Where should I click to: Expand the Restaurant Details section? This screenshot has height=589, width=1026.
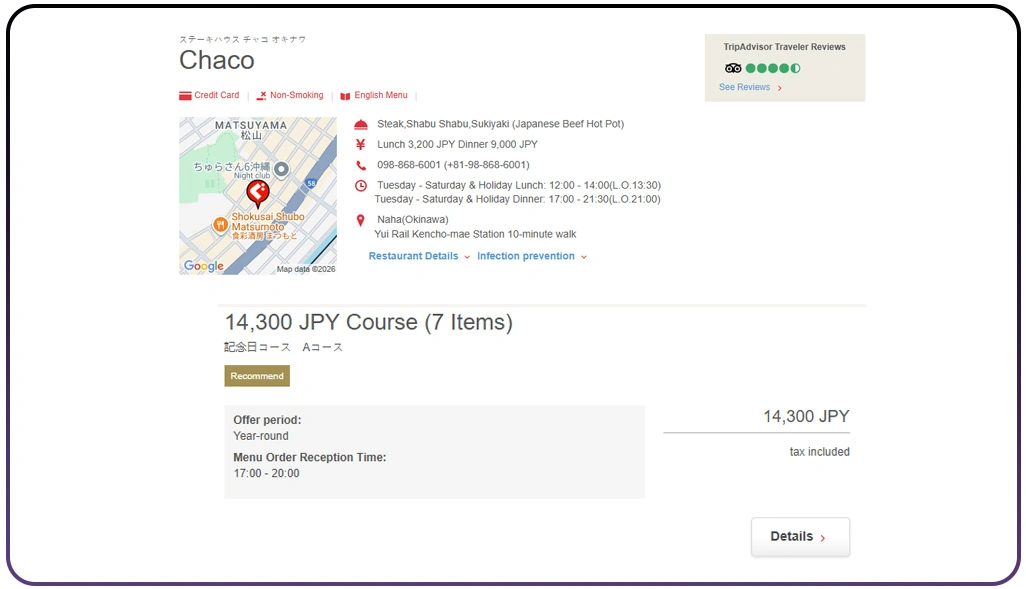tap(415, 256)
